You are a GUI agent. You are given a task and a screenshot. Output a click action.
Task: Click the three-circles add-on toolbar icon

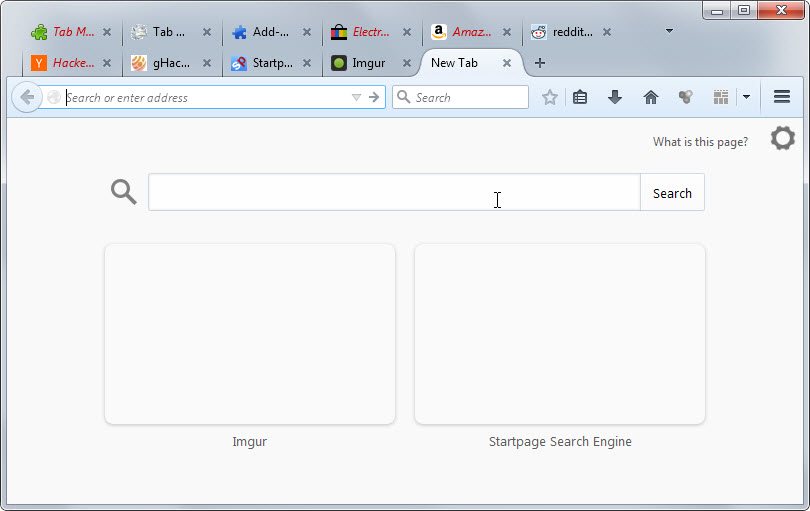686,97
